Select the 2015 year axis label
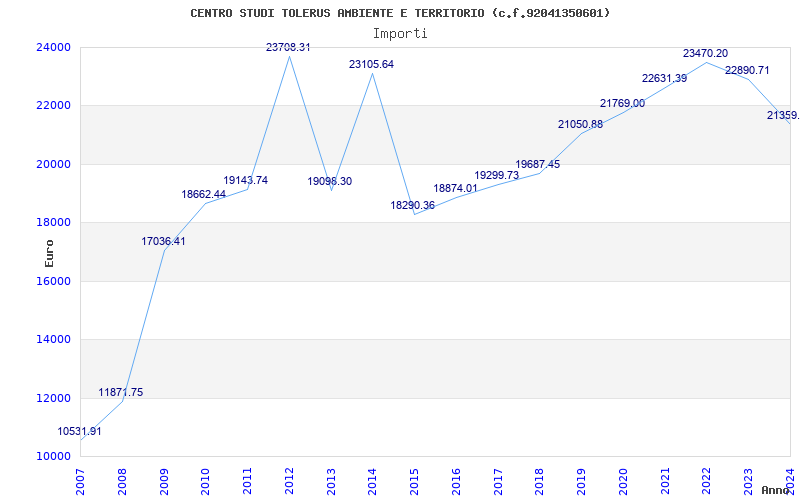Screen dimensions: 800x500 [414, 482]
